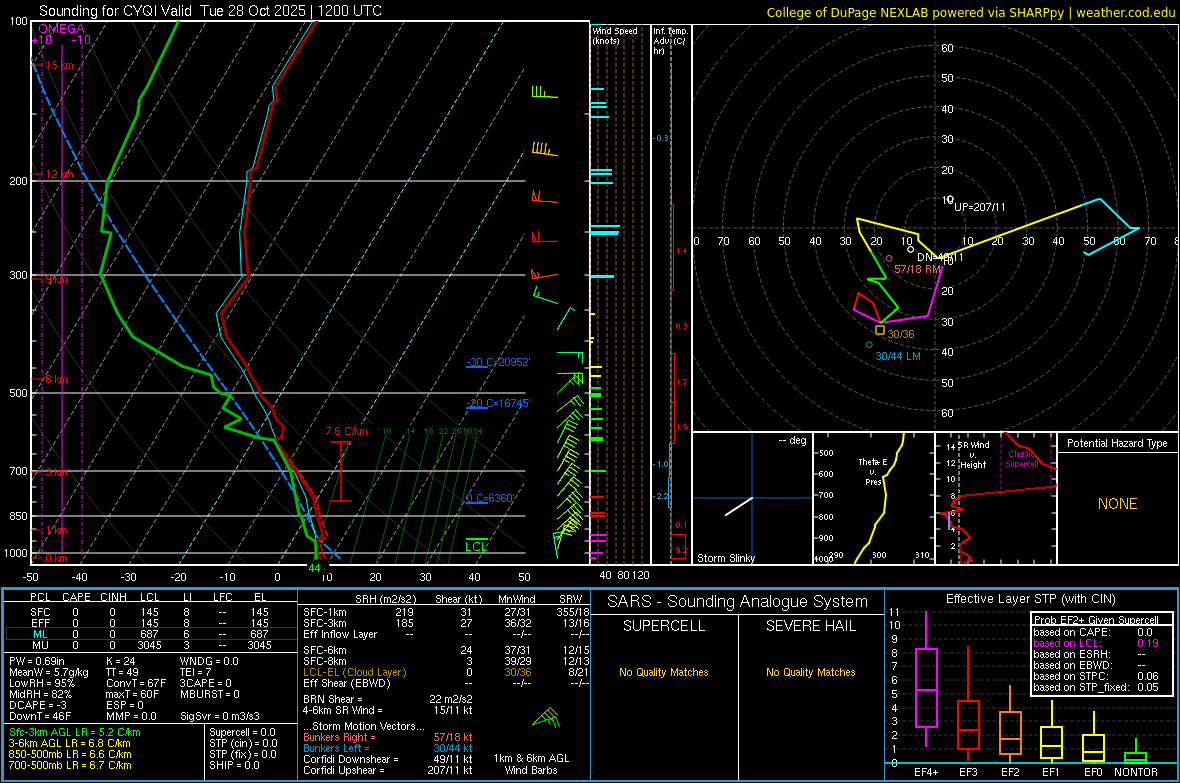This screenshot has width=1180, height=783.
Task: Click the '6 km' height marker
Action: coord(56,379)
